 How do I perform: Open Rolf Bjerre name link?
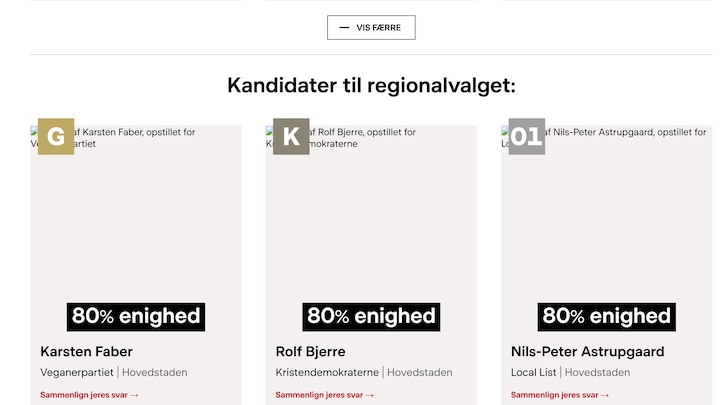click(x=309, y=352)
